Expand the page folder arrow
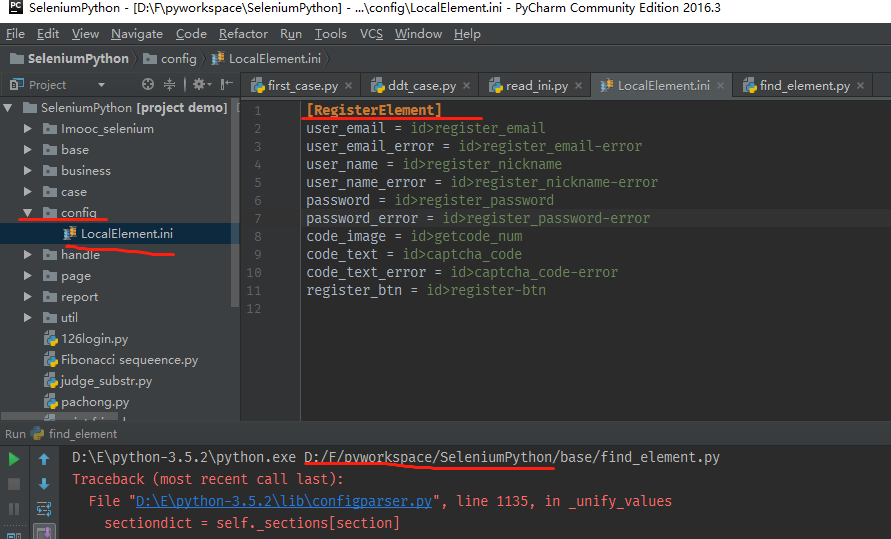 pos(27,276)
